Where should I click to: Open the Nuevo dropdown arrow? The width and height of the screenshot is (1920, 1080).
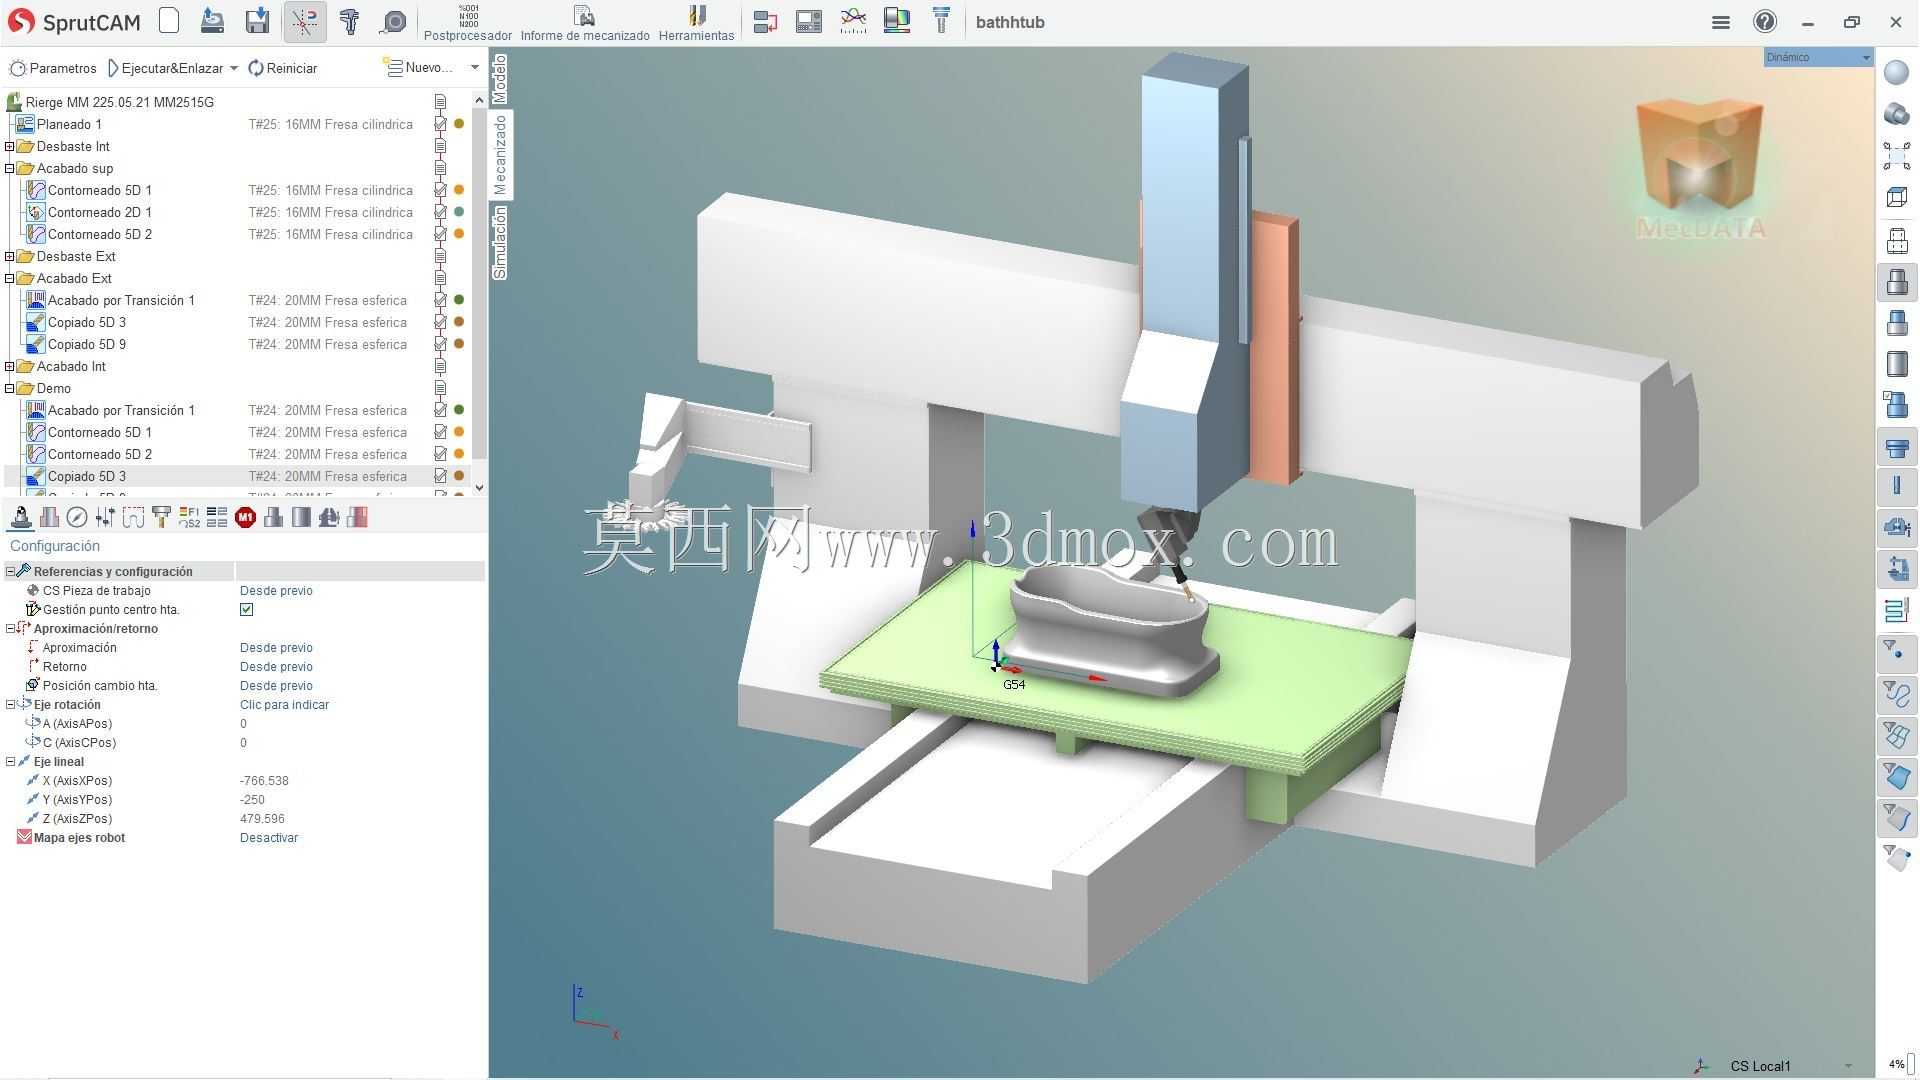[475, 68]
